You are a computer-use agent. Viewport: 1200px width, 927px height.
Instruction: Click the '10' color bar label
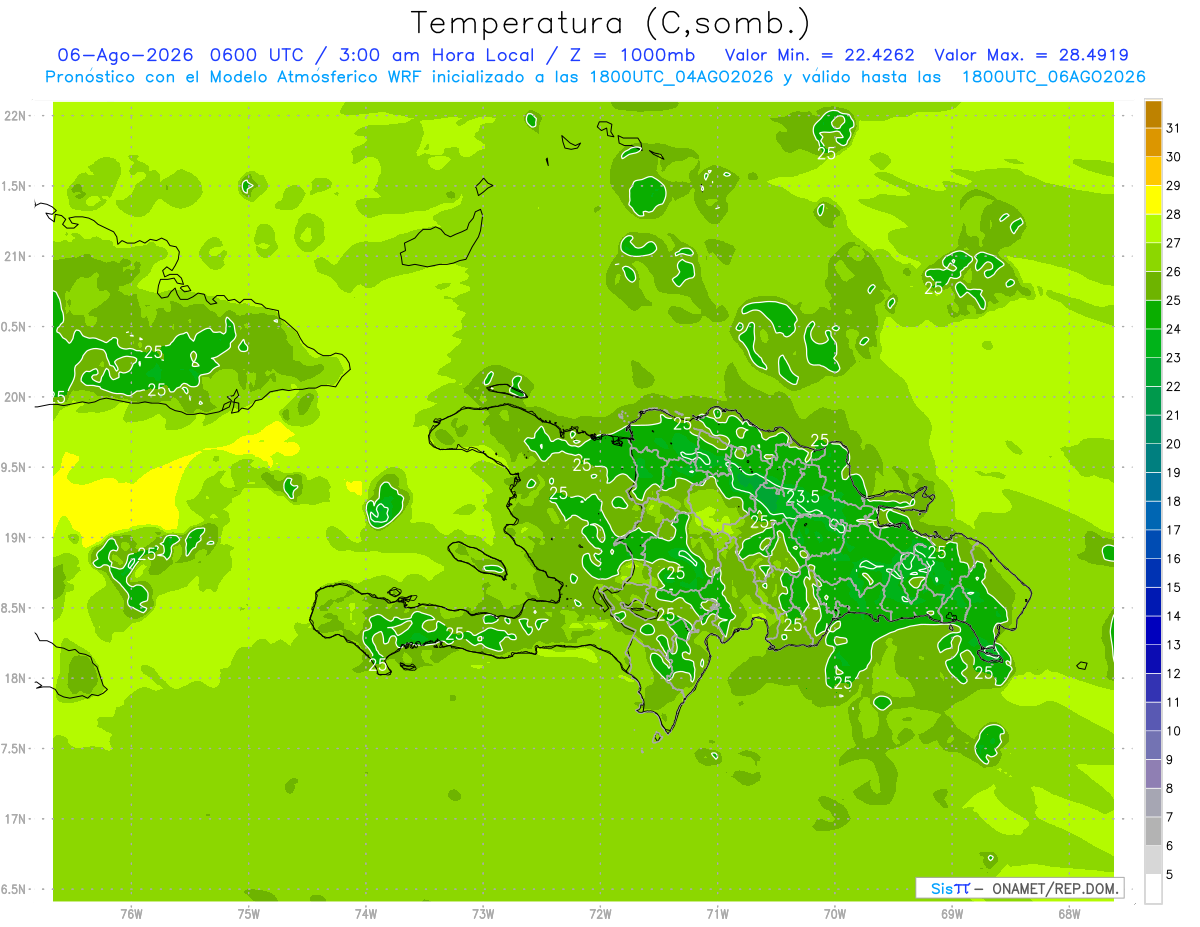[x=1174, y=731]
